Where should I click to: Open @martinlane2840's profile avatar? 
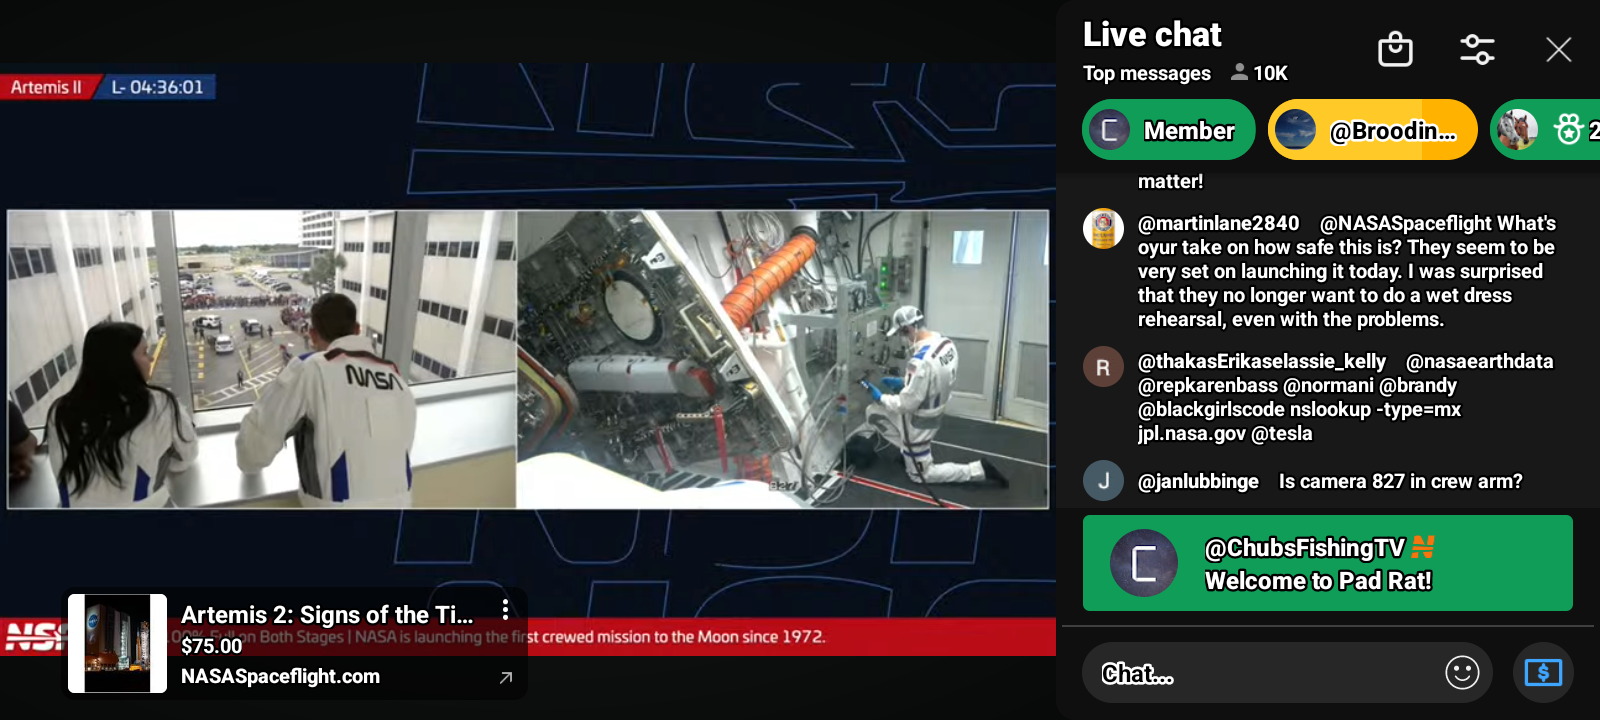tap(1103, 229)
